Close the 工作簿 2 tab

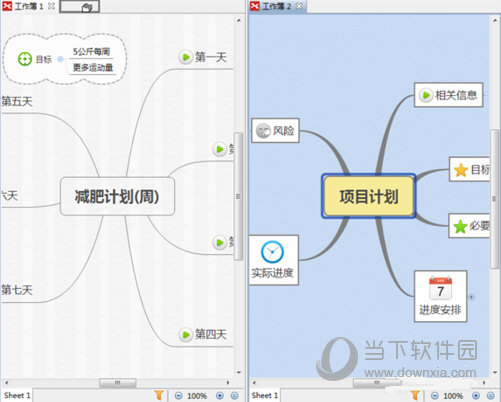pyautogui.click(x=299, y=6)
